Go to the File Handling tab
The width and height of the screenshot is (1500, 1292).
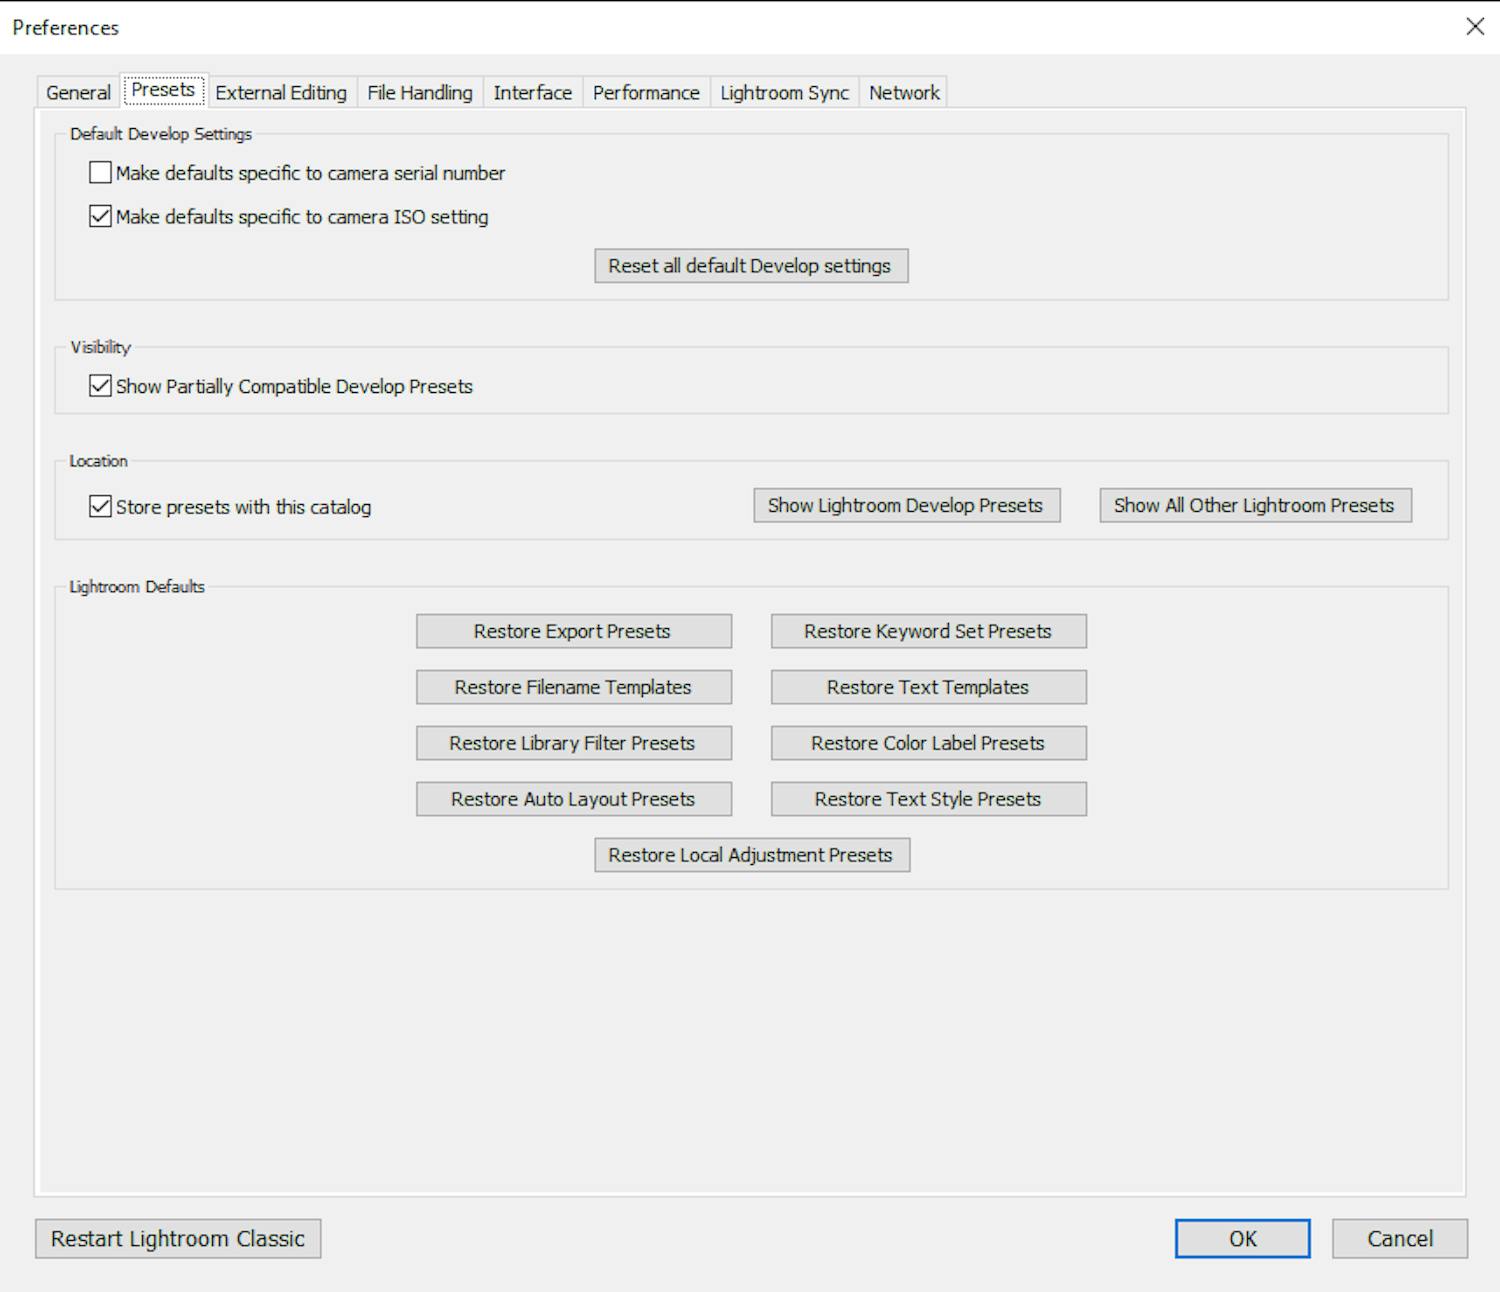point(419,93)
